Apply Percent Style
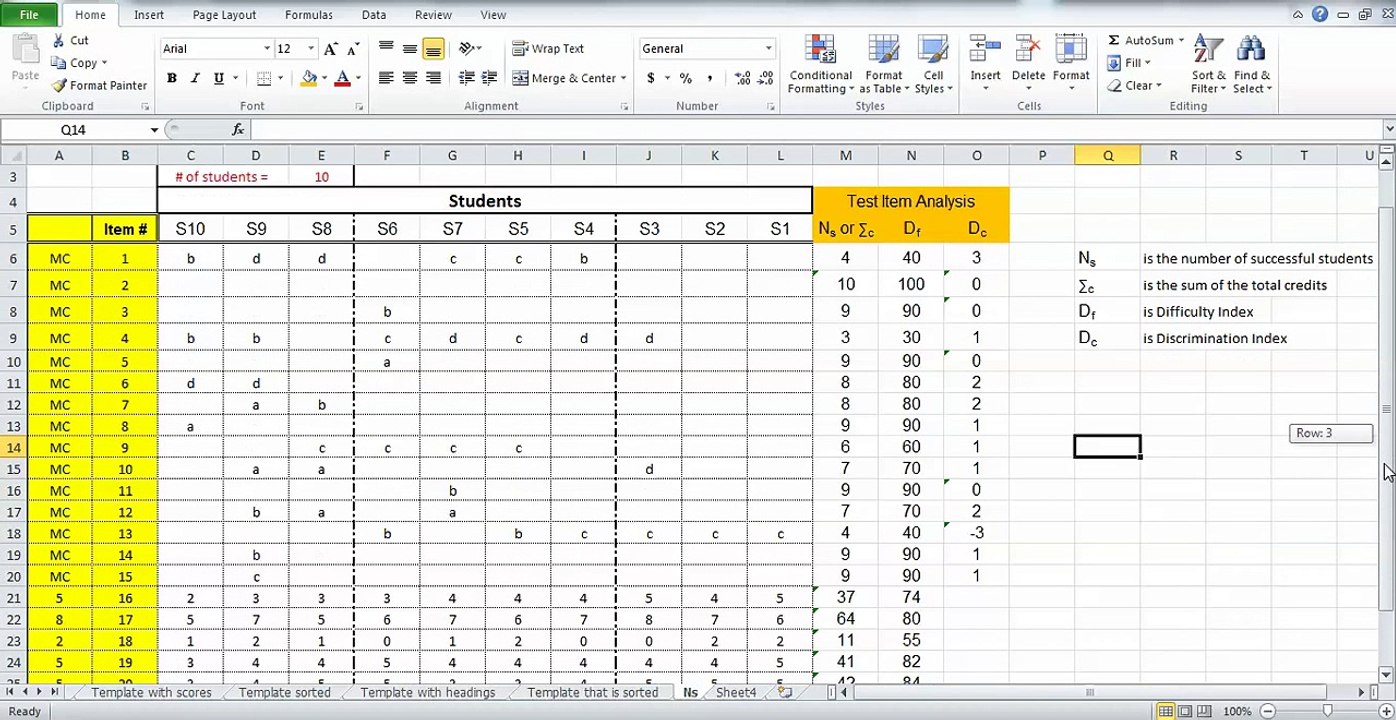Viewport: 1396px width, 720px height. click(x=686, y=78)
